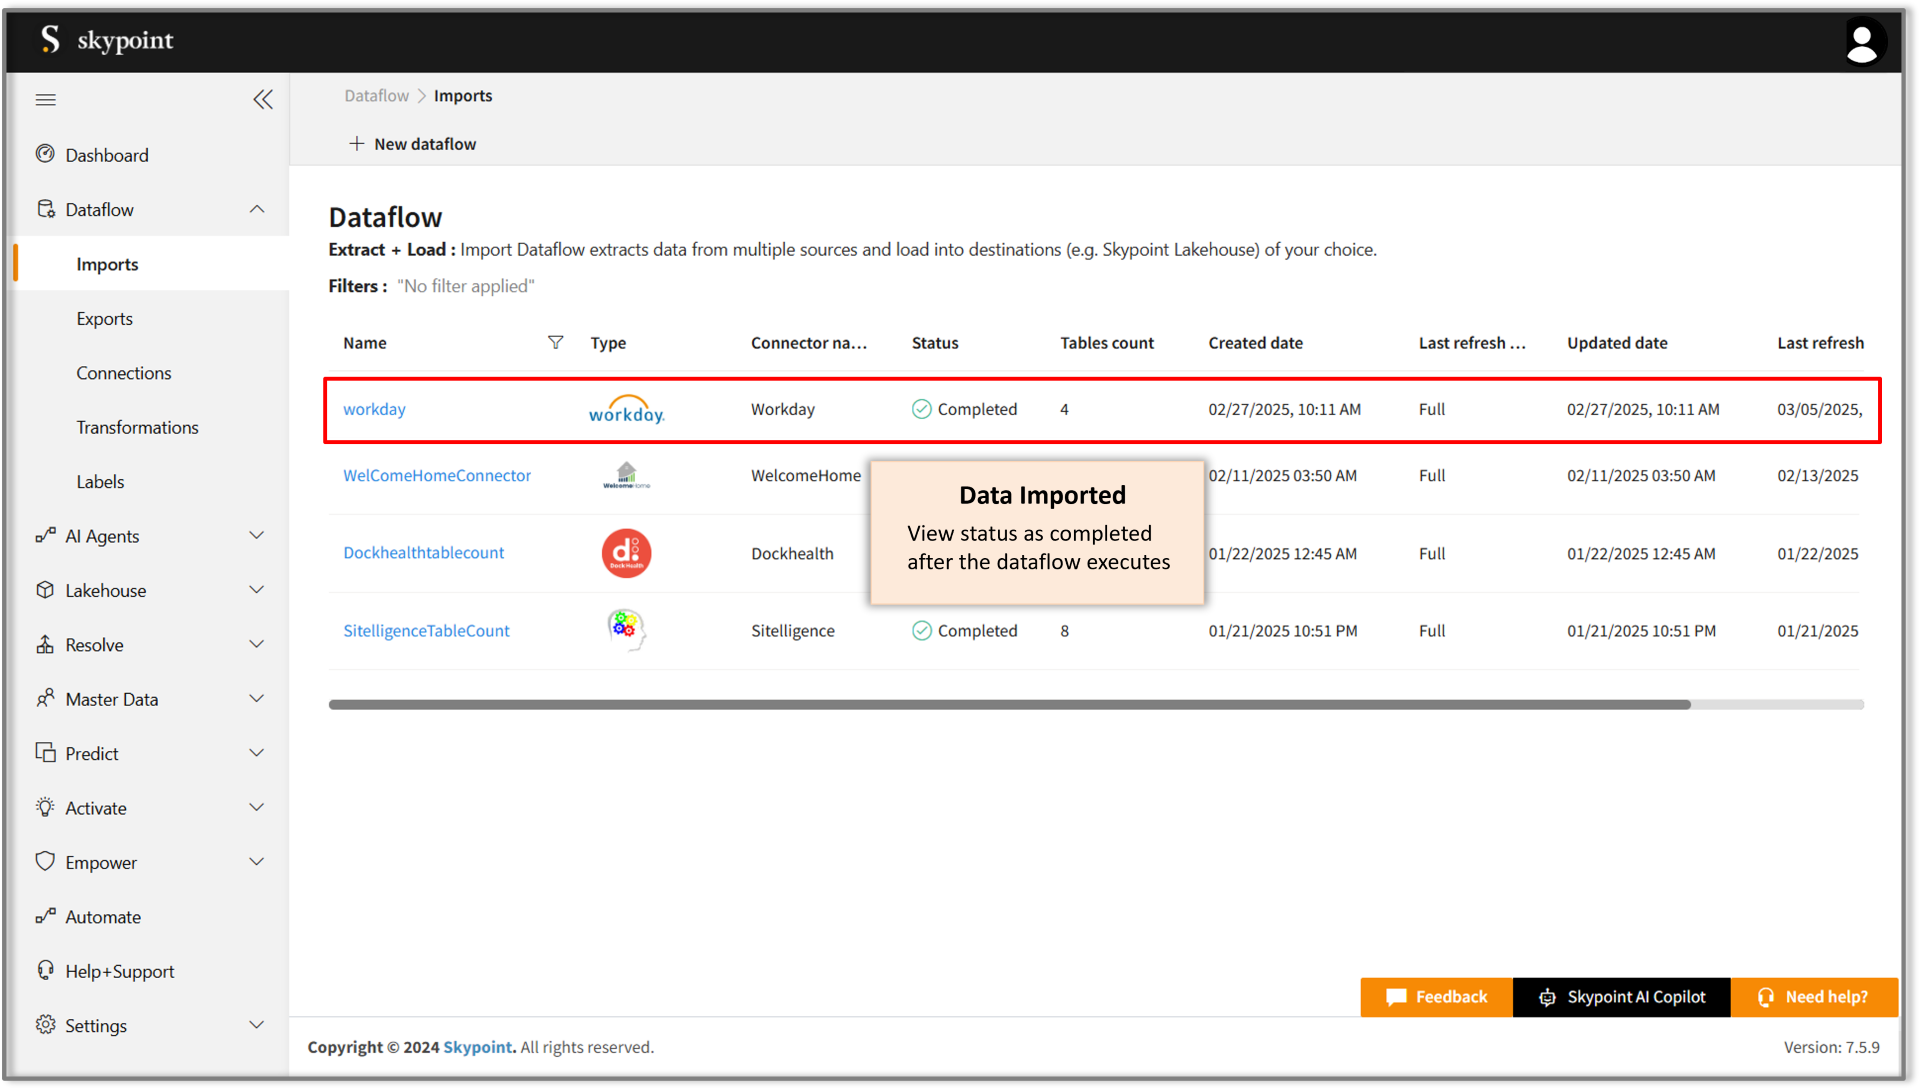Open the user profile avatar icon
This screenshot has width=1920, height=1089.
tap(1861, 42)
